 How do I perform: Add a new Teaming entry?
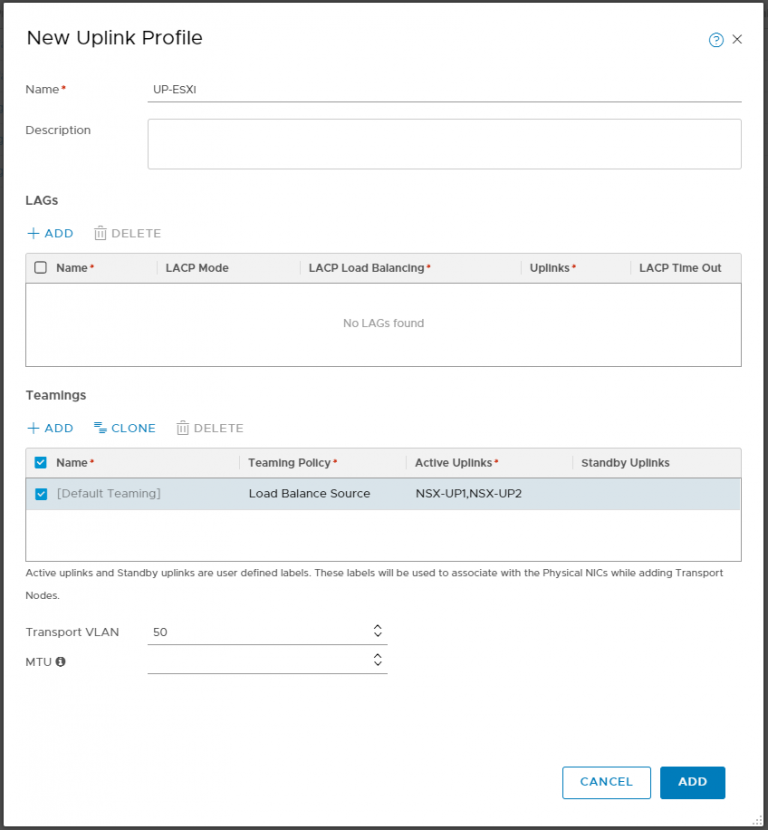(50, 428)
